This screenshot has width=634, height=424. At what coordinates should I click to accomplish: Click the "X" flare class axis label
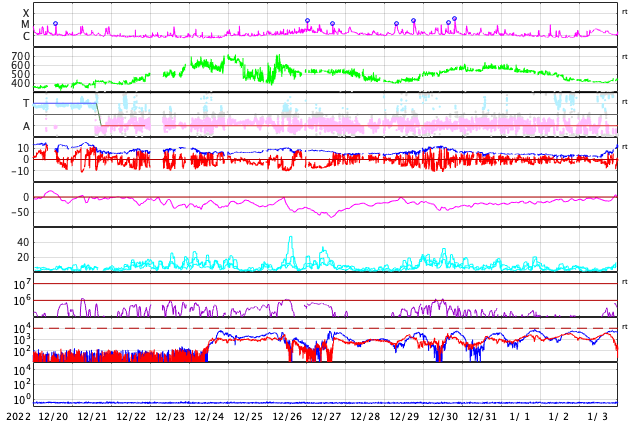(26, 13)
